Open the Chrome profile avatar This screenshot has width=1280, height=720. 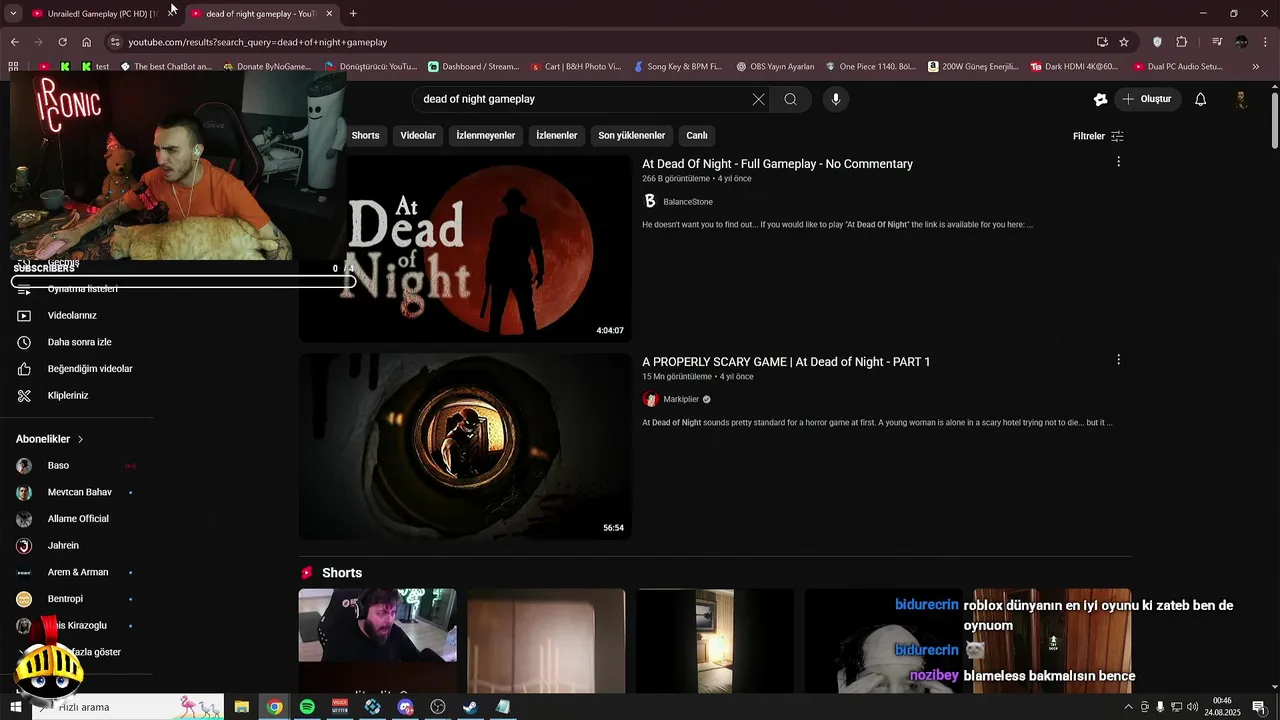(1241, 42)
